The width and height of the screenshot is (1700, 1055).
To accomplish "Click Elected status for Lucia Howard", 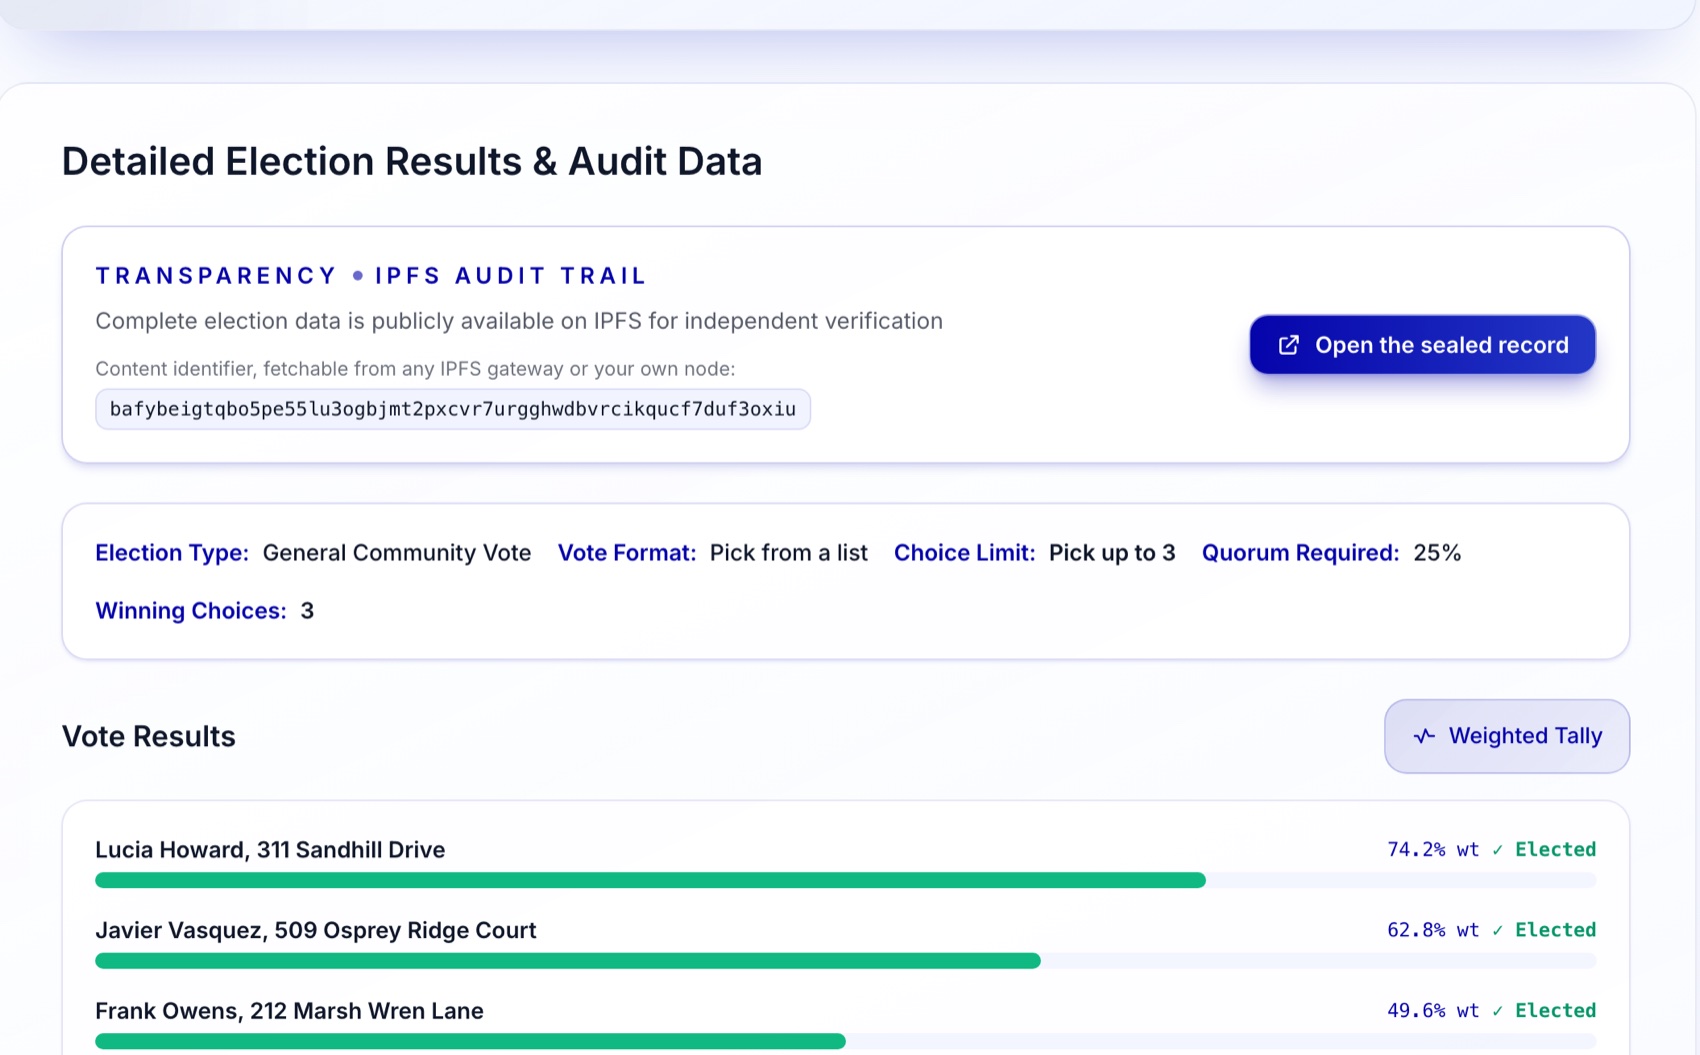I will [1544, 849].
